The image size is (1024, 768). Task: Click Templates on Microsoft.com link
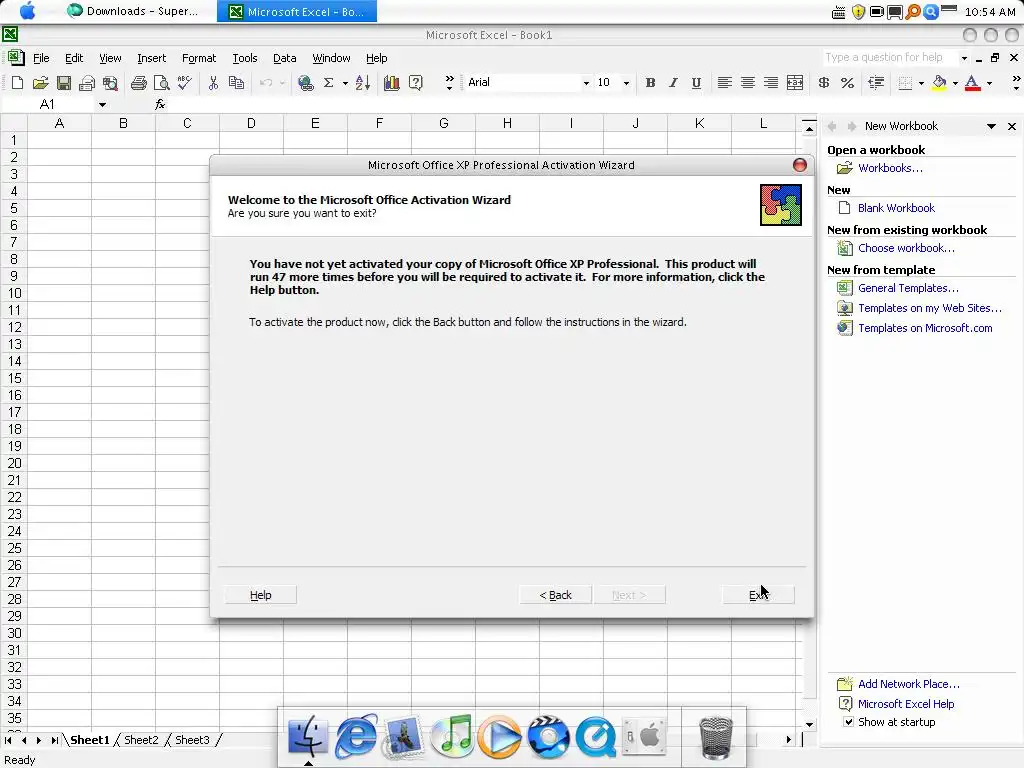pyautogui.click(x=925, y=328)
